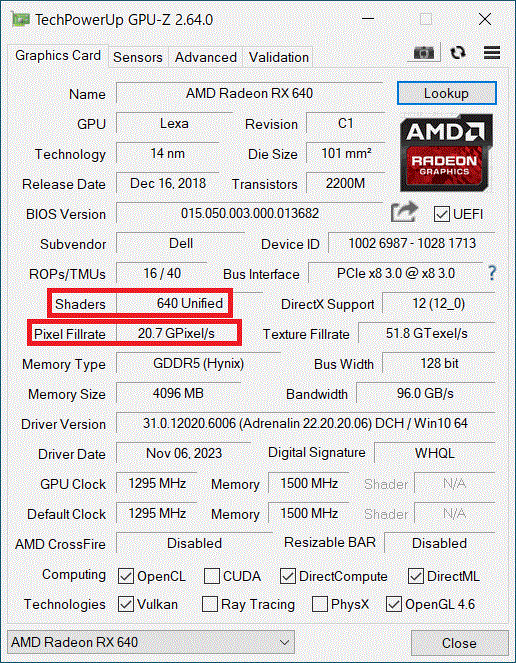This screenshot has height=663, width=516.
Task: Click the refresh arrows icon
Action: point(458,53)
